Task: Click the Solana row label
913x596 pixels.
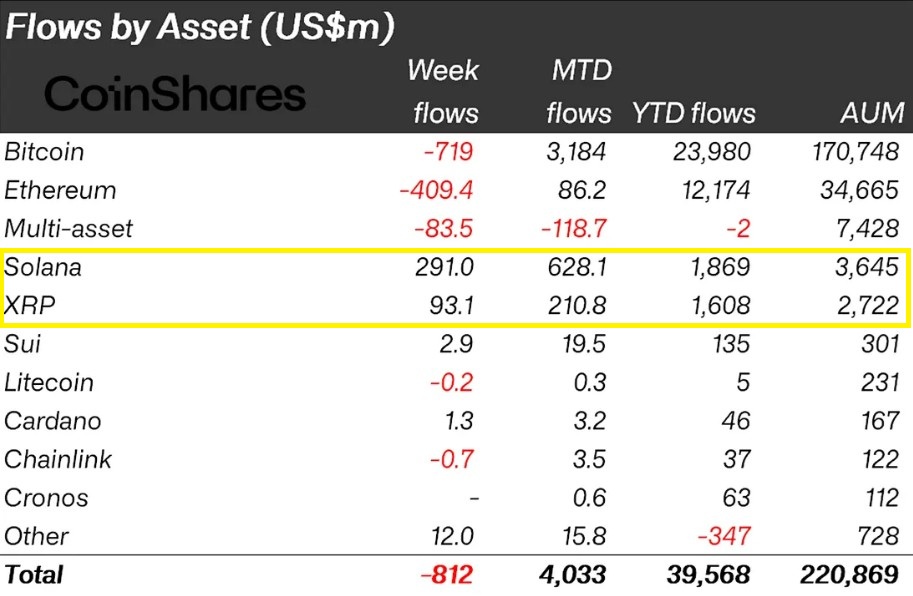Action: (43, 268)
